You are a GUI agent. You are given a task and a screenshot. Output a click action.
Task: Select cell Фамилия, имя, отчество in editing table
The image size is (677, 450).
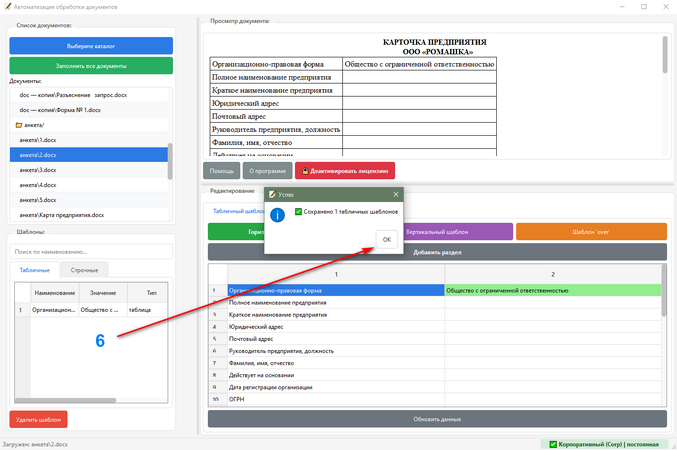pyautogui.click(x=336, y=363)
